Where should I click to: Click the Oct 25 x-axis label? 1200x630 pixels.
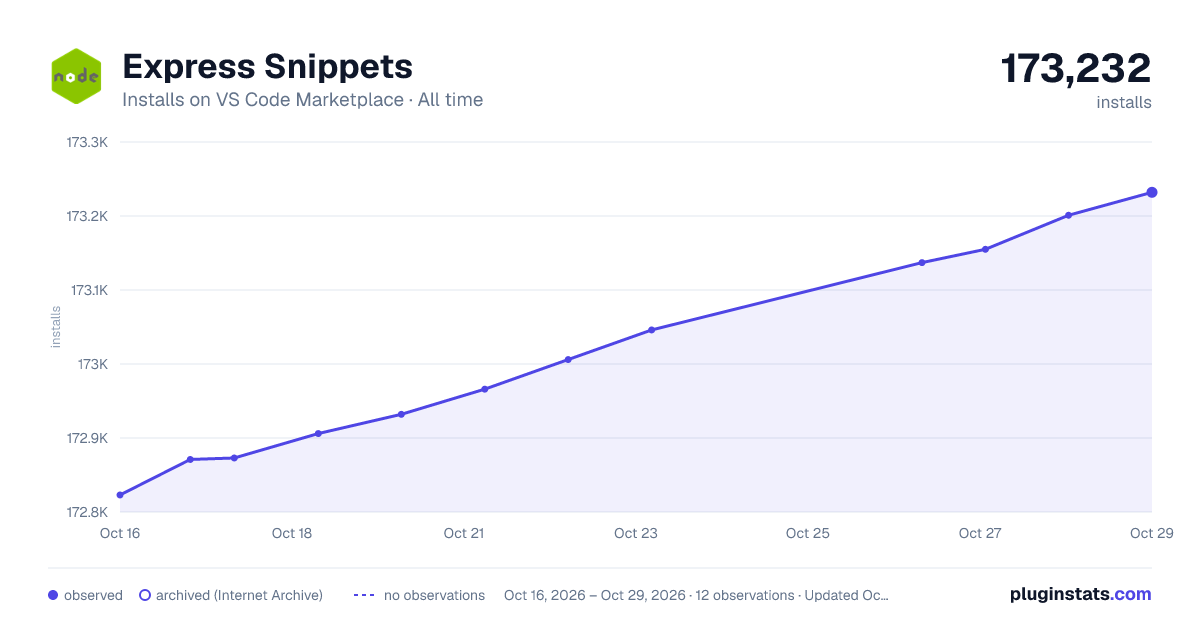[x=808, y=533]
